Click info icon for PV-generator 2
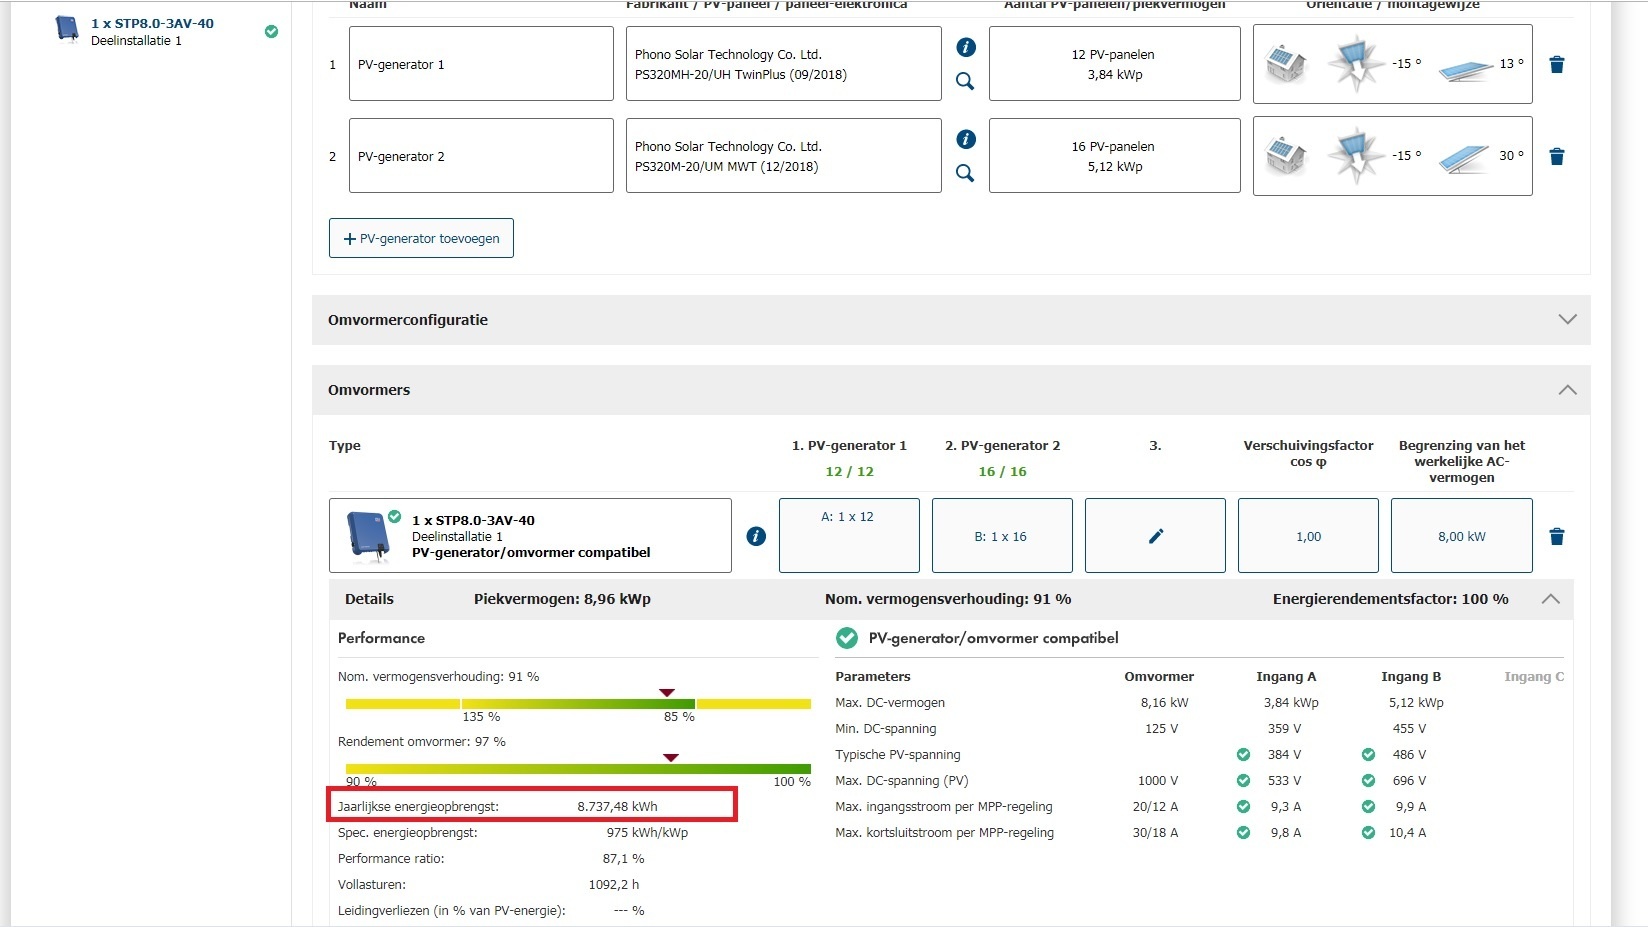 pos(965,139)
